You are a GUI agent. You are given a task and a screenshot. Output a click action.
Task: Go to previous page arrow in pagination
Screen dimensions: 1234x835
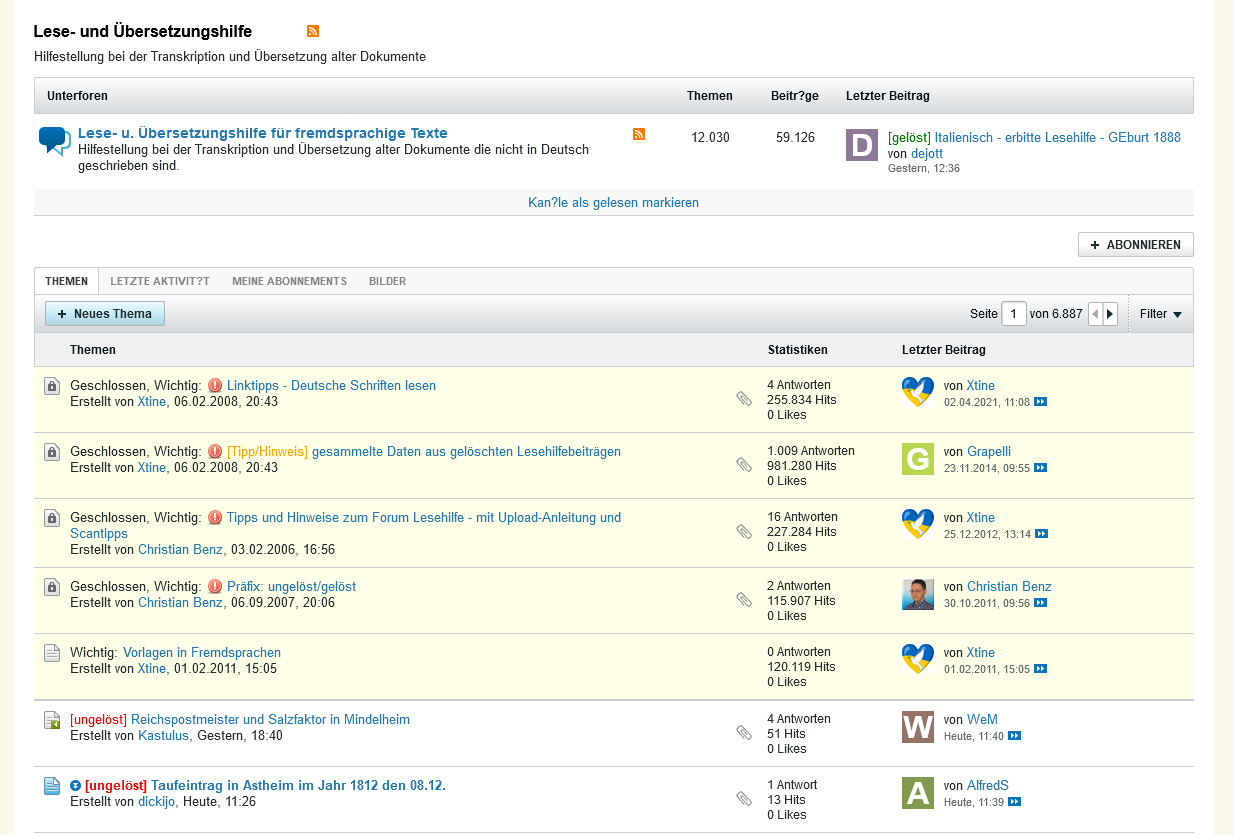click(1095, 314)
